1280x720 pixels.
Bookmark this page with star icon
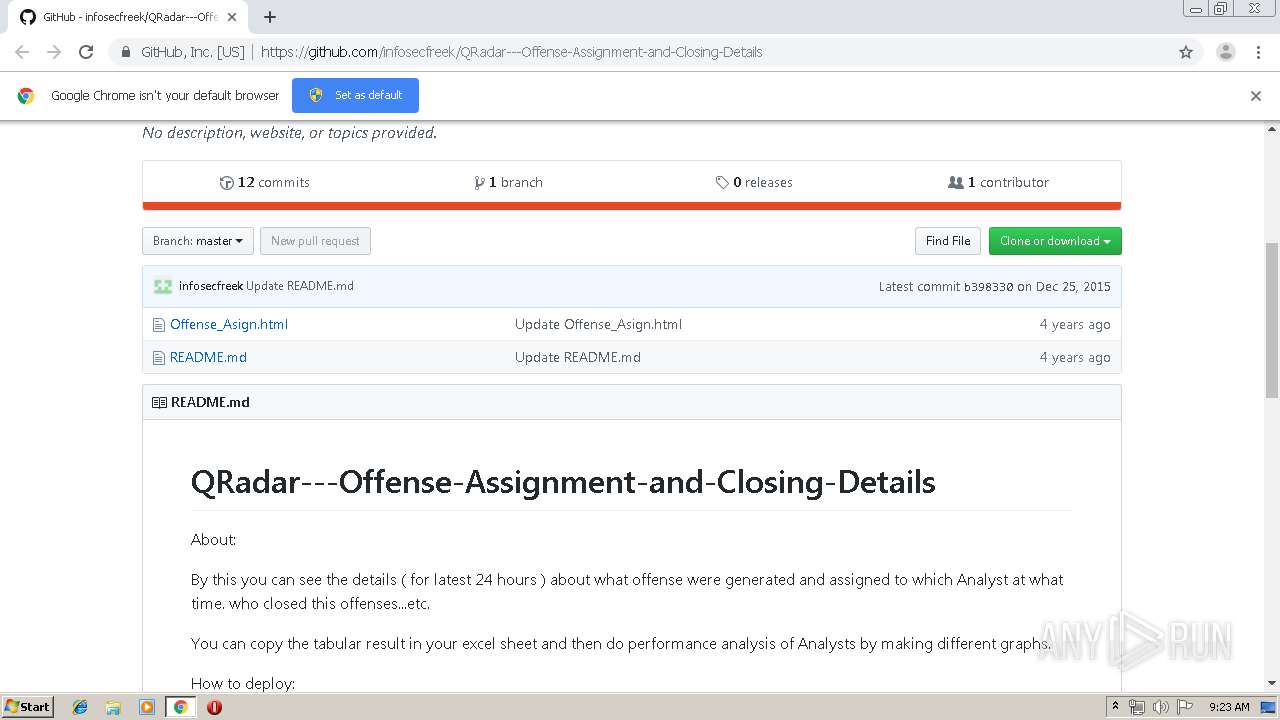point(1186,52)
